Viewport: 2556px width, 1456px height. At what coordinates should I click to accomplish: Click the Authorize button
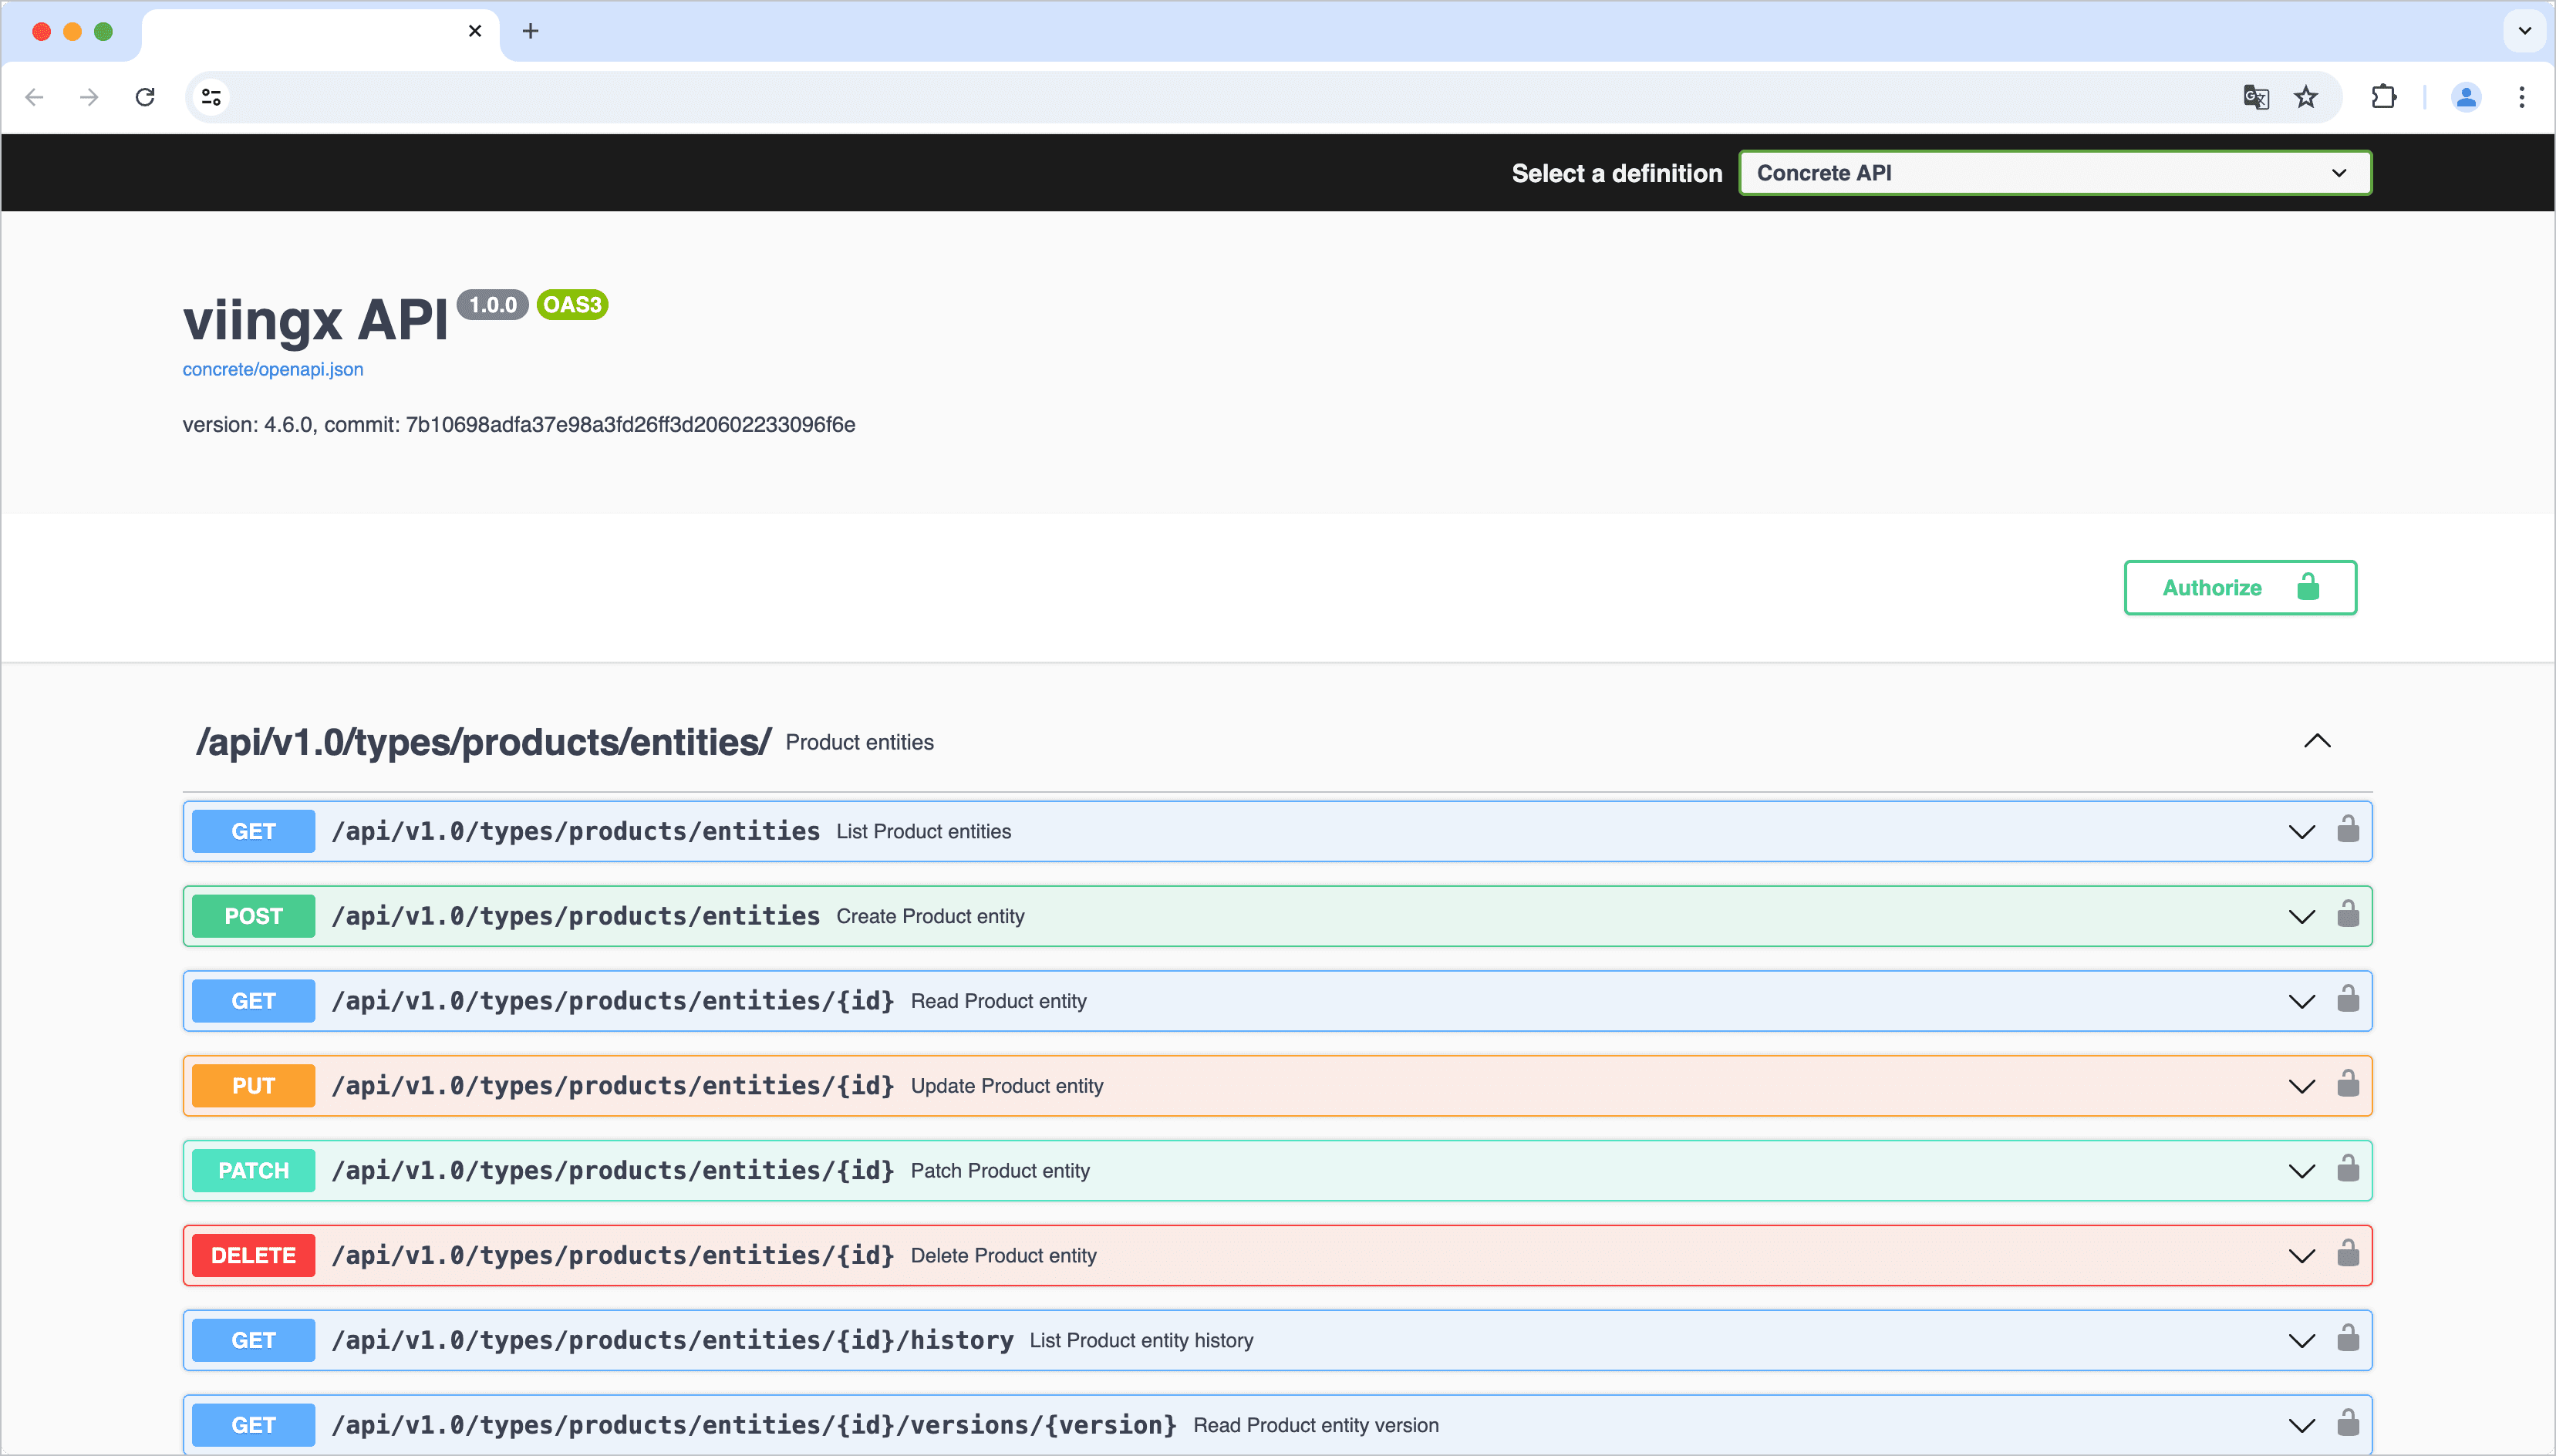point(2239,588)
